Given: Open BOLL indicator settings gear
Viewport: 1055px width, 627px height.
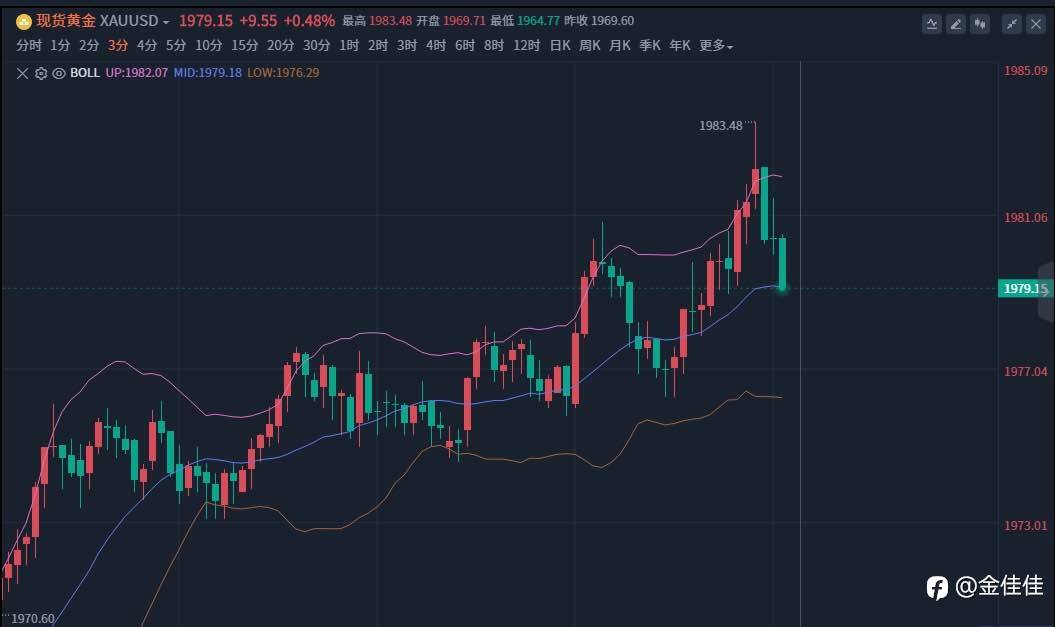Looking at the screenshot, I should click(x=41, y=73).
